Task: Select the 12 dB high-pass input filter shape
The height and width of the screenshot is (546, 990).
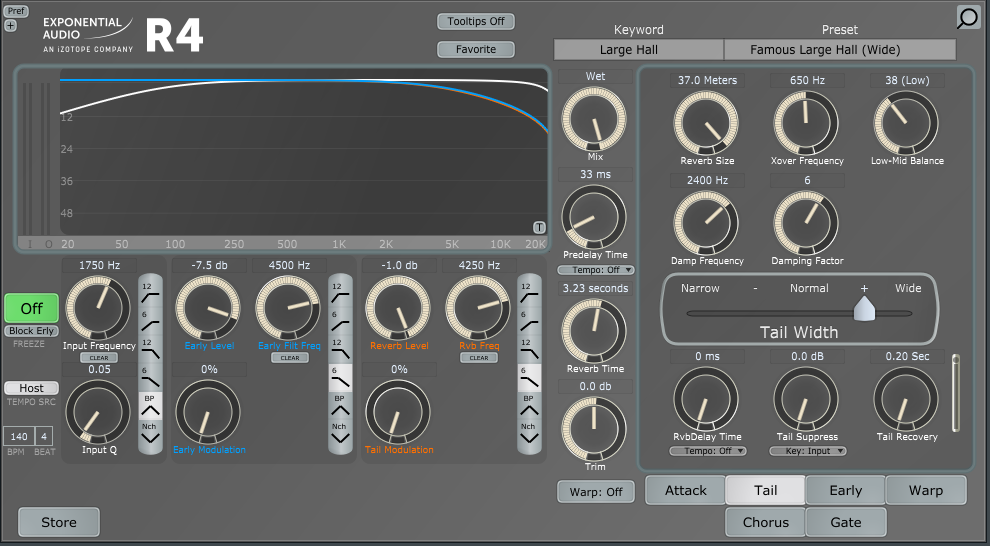Action: (150, 292)
